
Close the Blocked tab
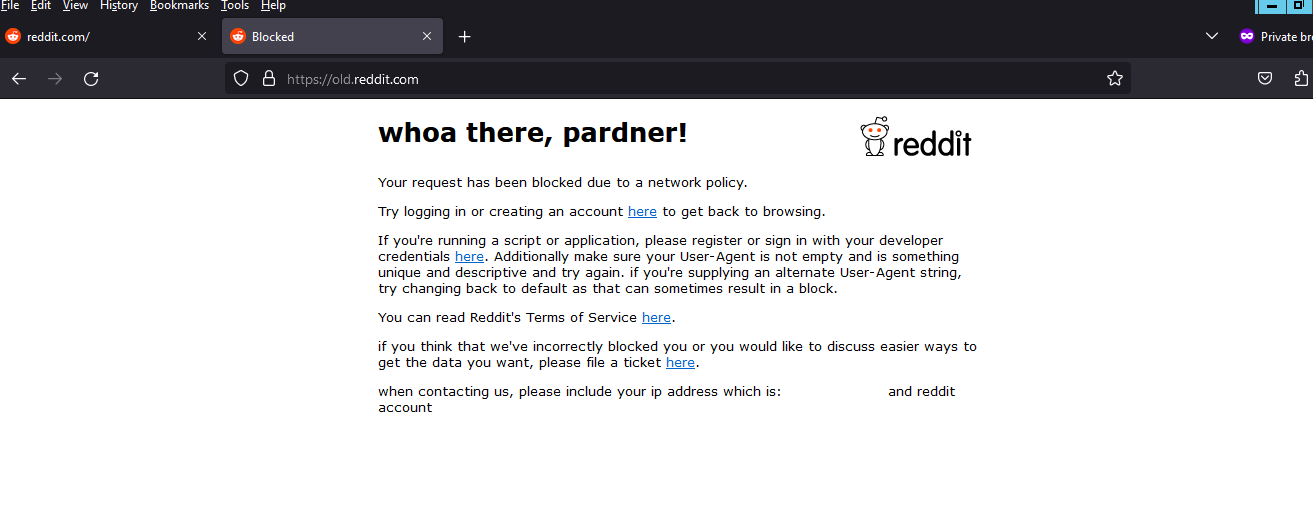click(427, 36)
